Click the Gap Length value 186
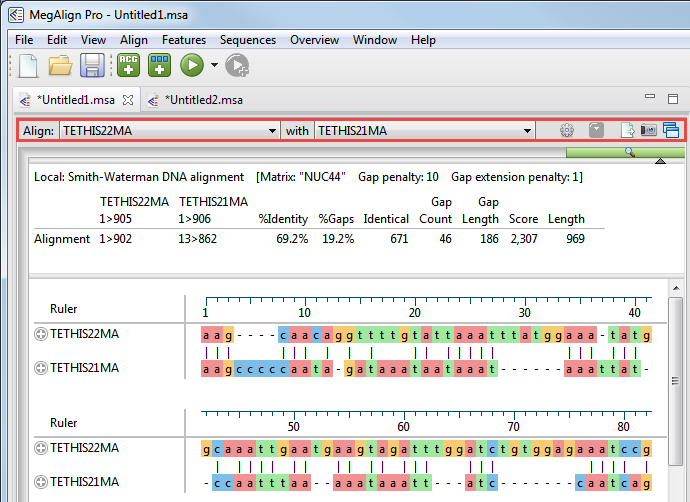Screen dimensions: 690x502 click(489, 239)
